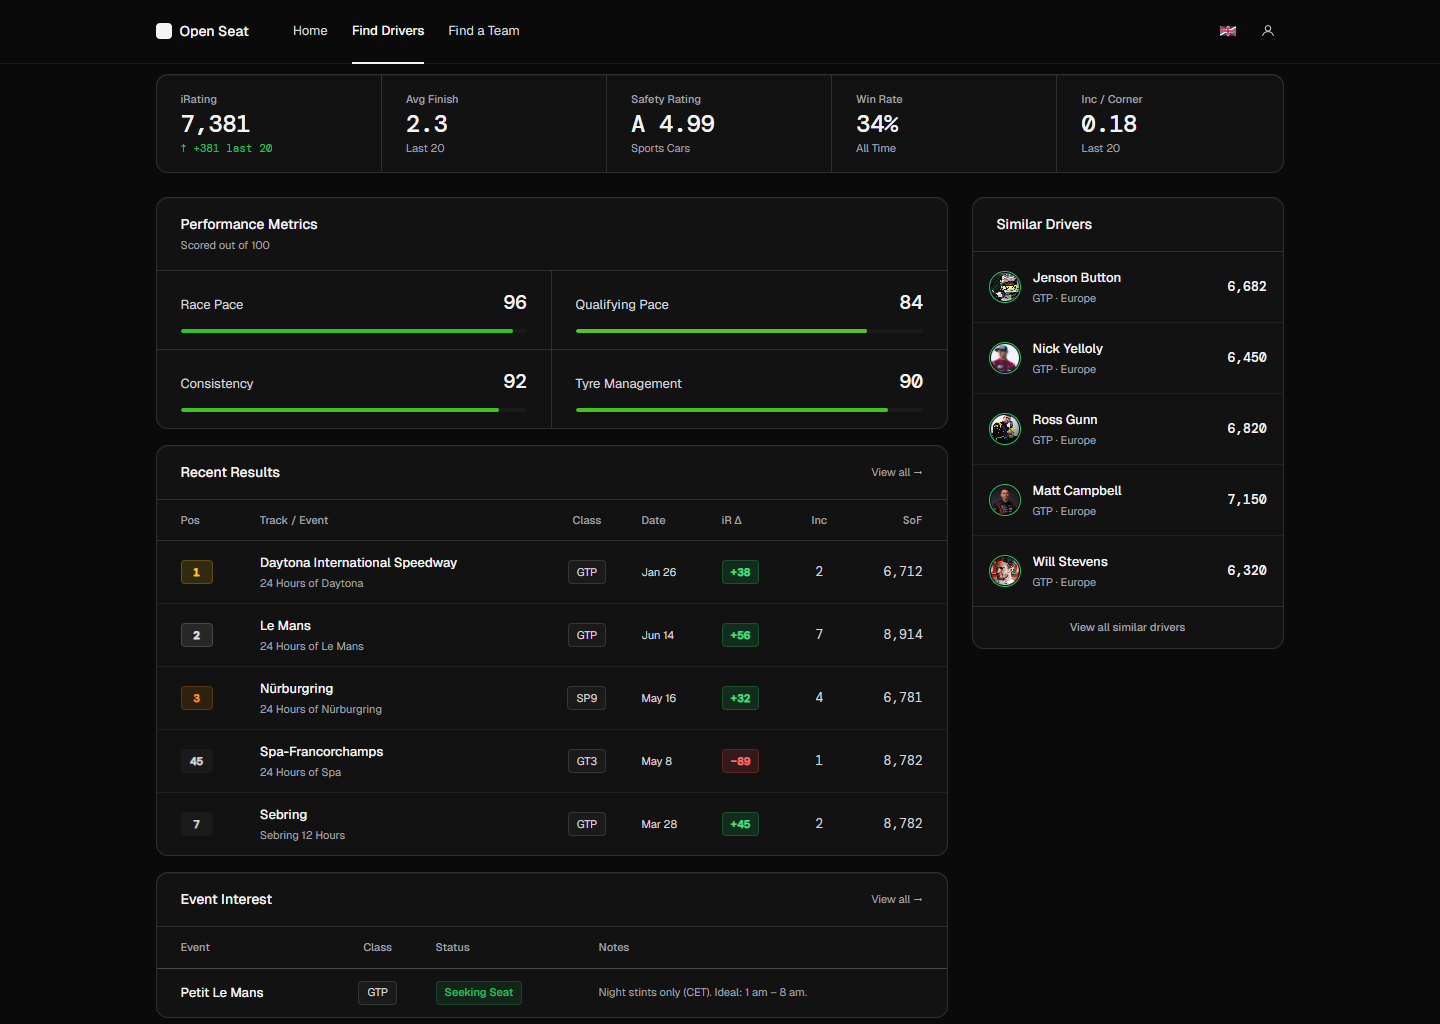
Task: Click the Open Seat logo
Action: [201, 31]
